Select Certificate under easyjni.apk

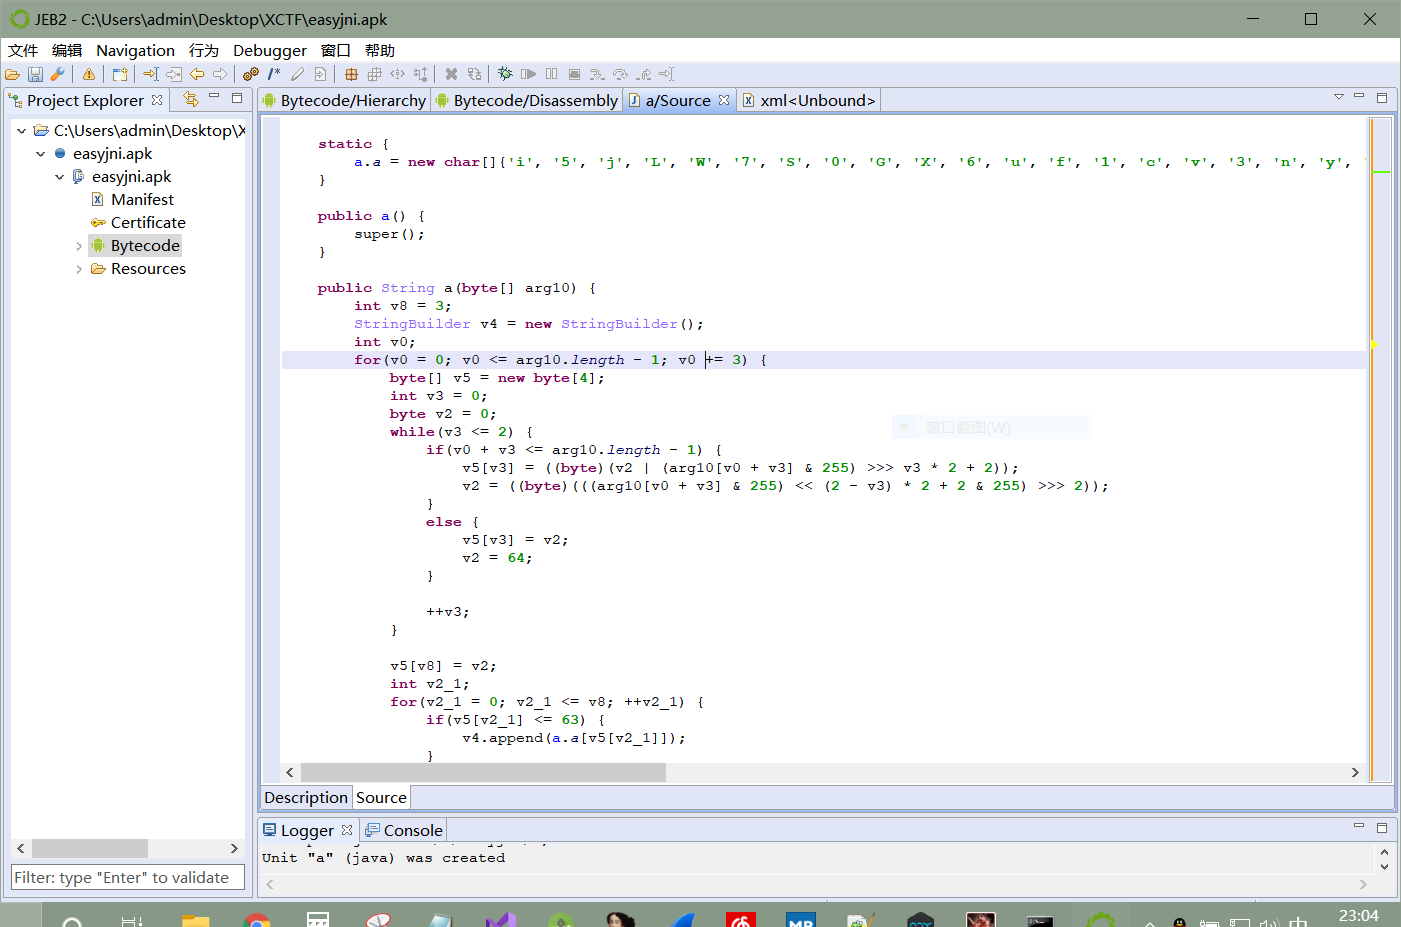[146, 221]
